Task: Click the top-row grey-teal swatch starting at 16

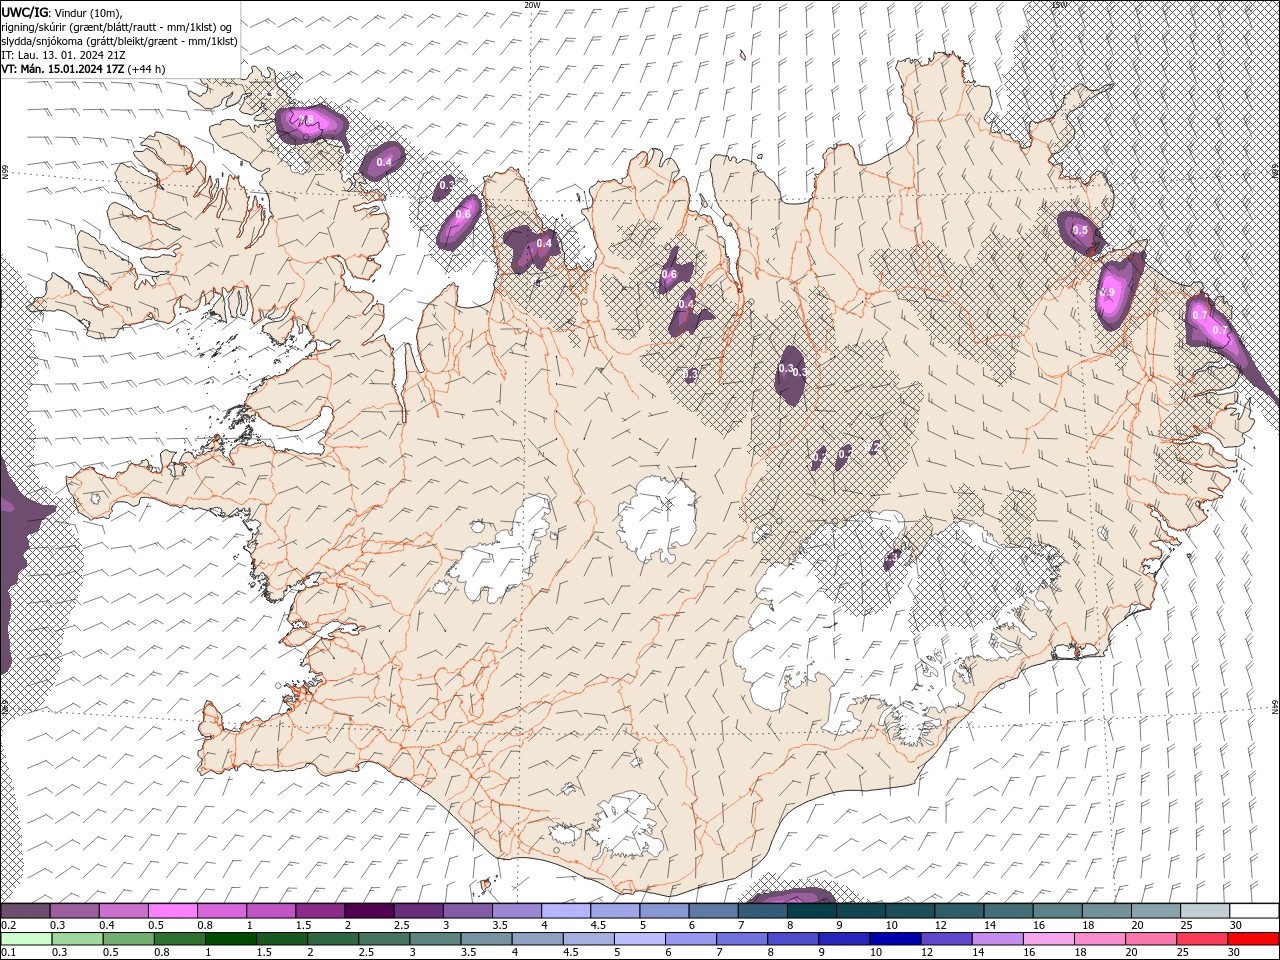Action: [1057, 911]
